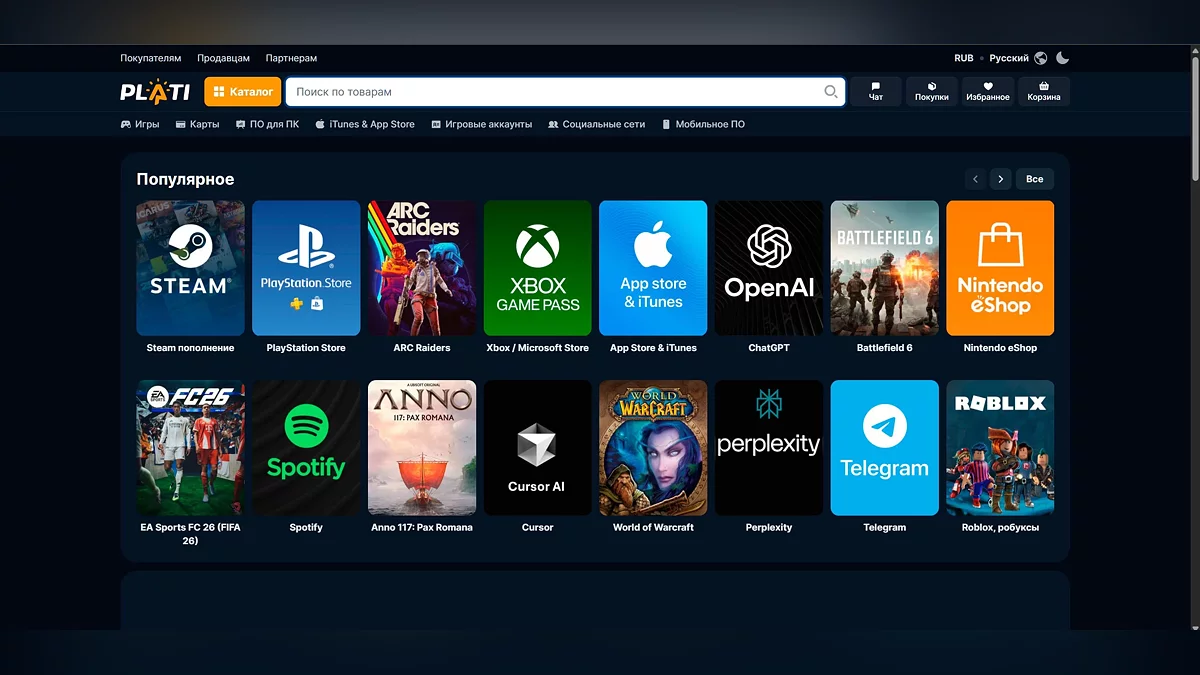
Task: Click the Все button in Популярное
Action: click(1035, 179)
